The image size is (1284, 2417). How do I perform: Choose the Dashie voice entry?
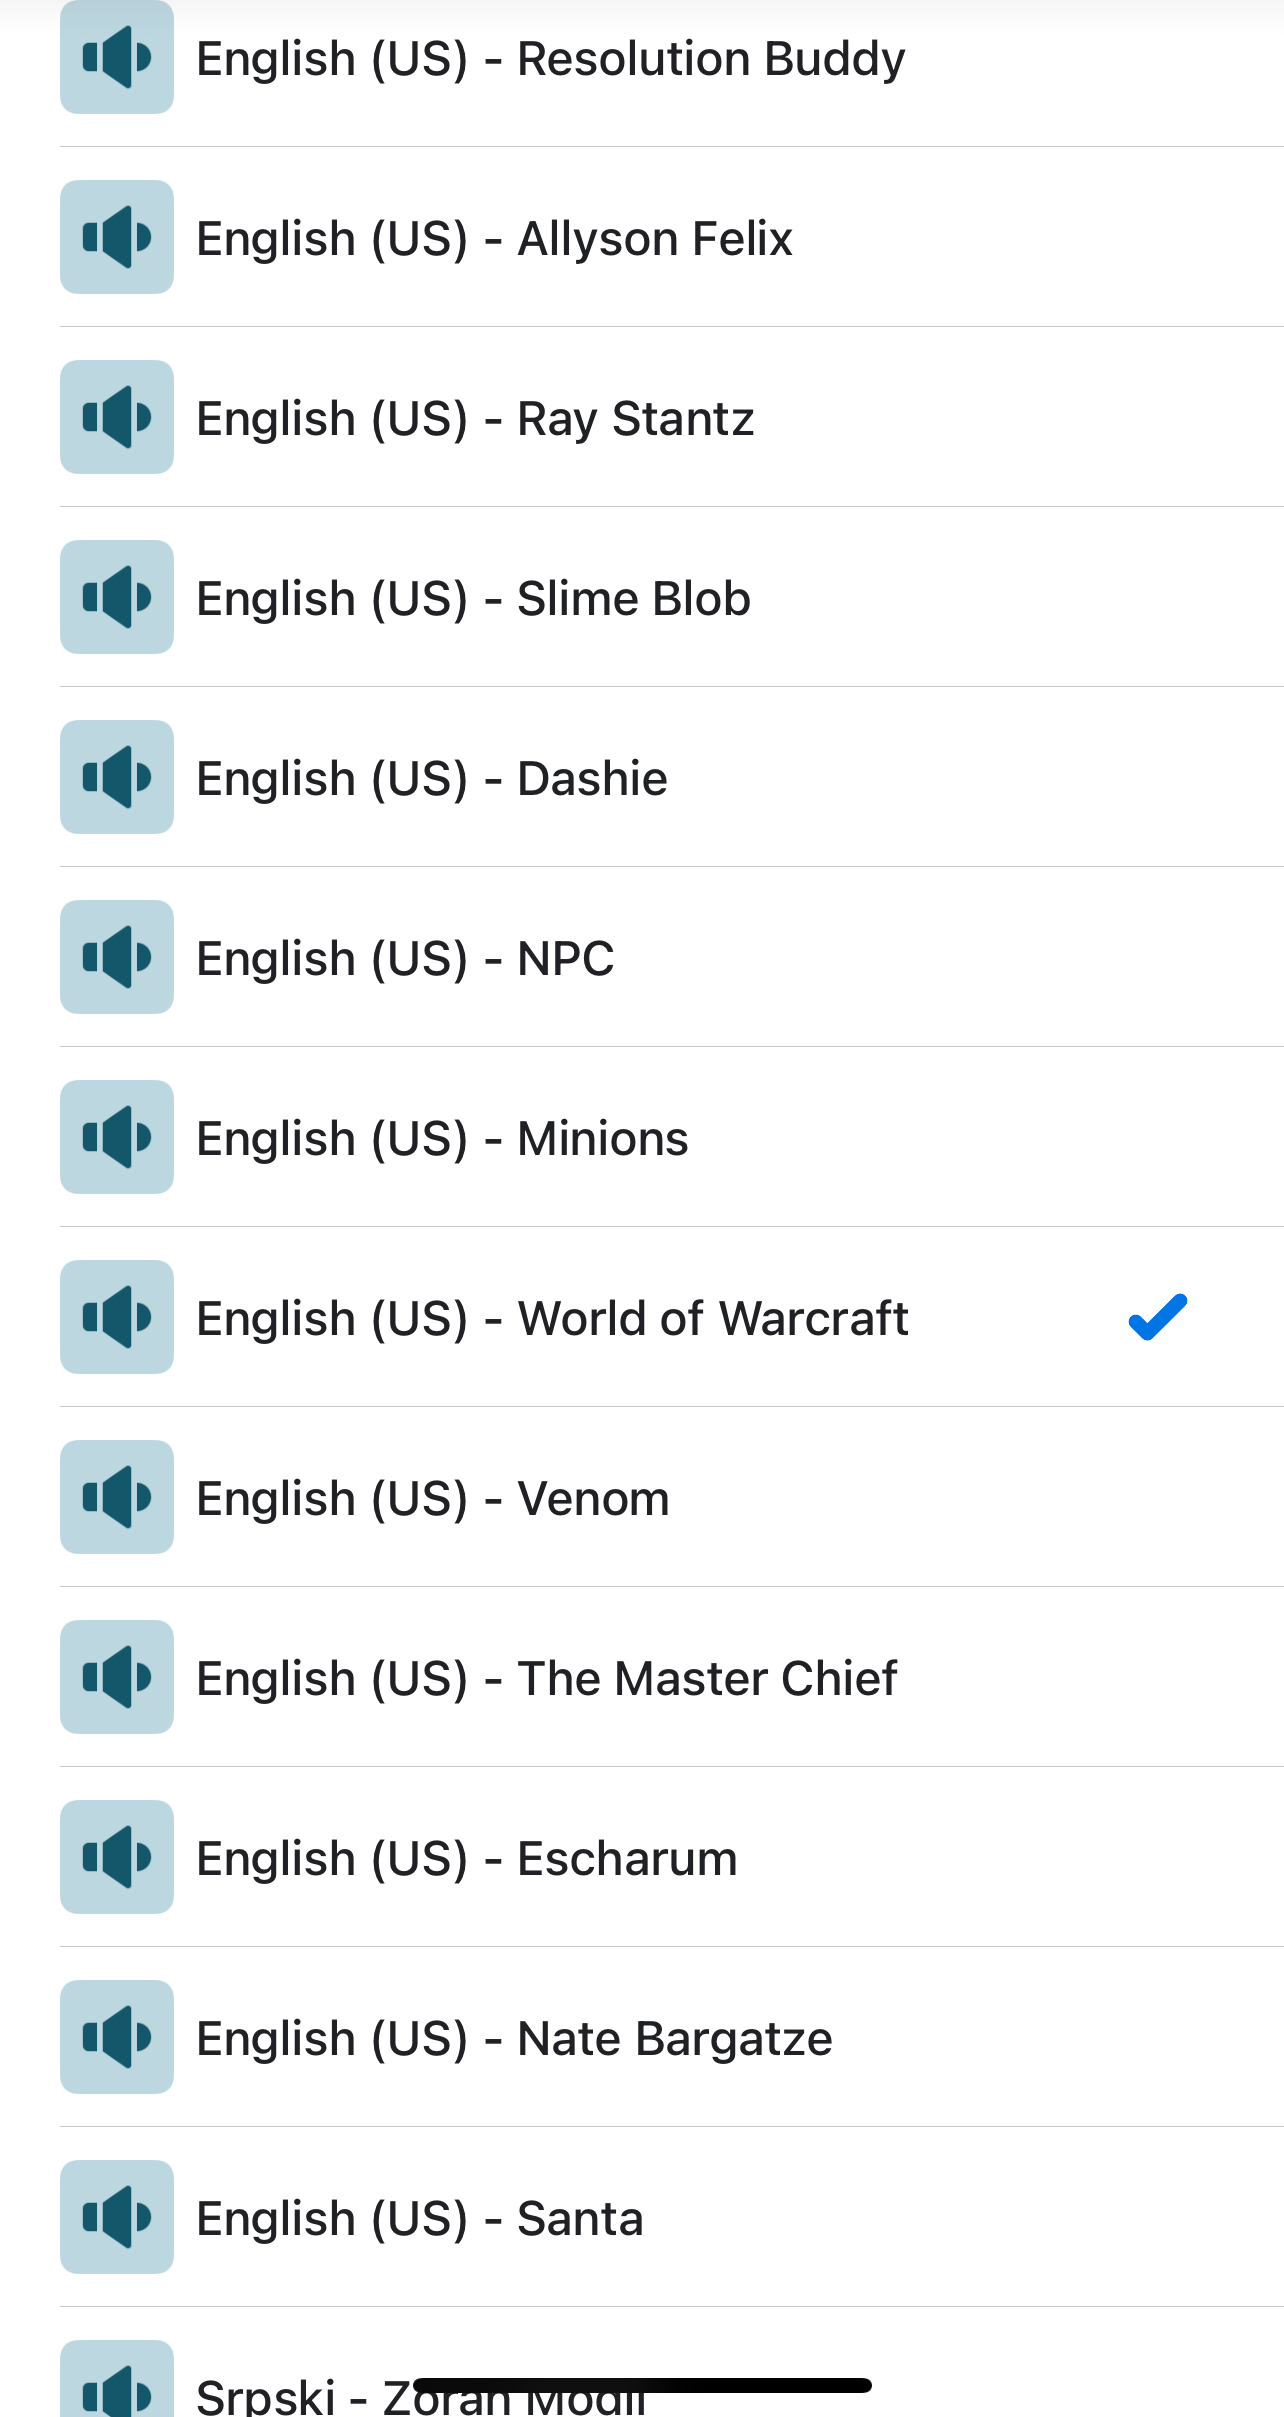click(432, 778)
